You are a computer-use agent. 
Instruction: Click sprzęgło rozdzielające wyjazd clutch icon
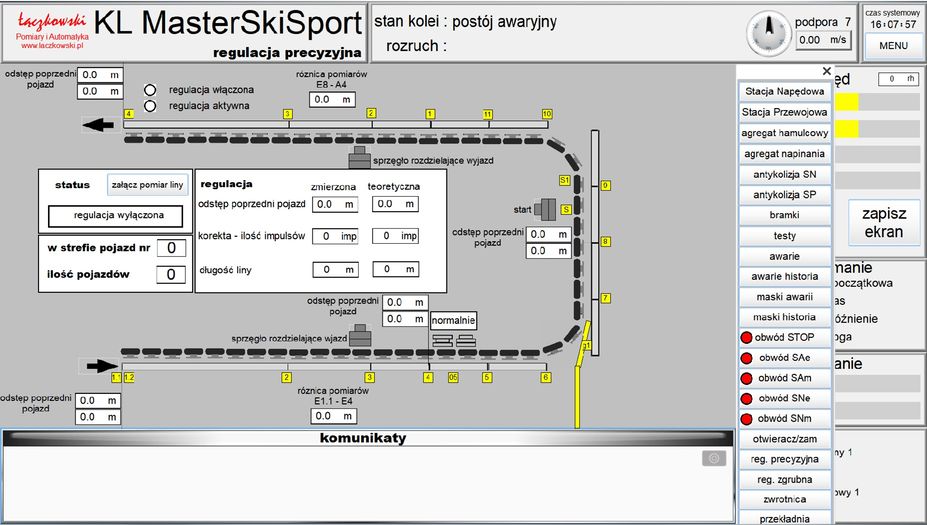pyautogui.click(x=359, y=157)
